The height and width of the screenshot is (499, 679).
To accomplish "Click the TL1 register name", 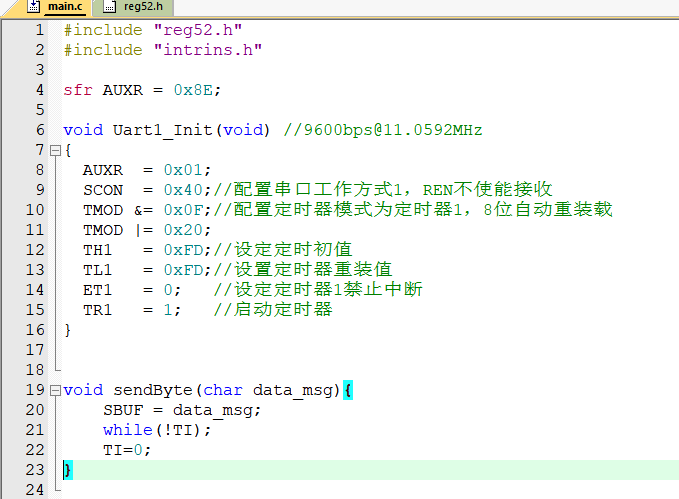I will (x=98, y=270).
